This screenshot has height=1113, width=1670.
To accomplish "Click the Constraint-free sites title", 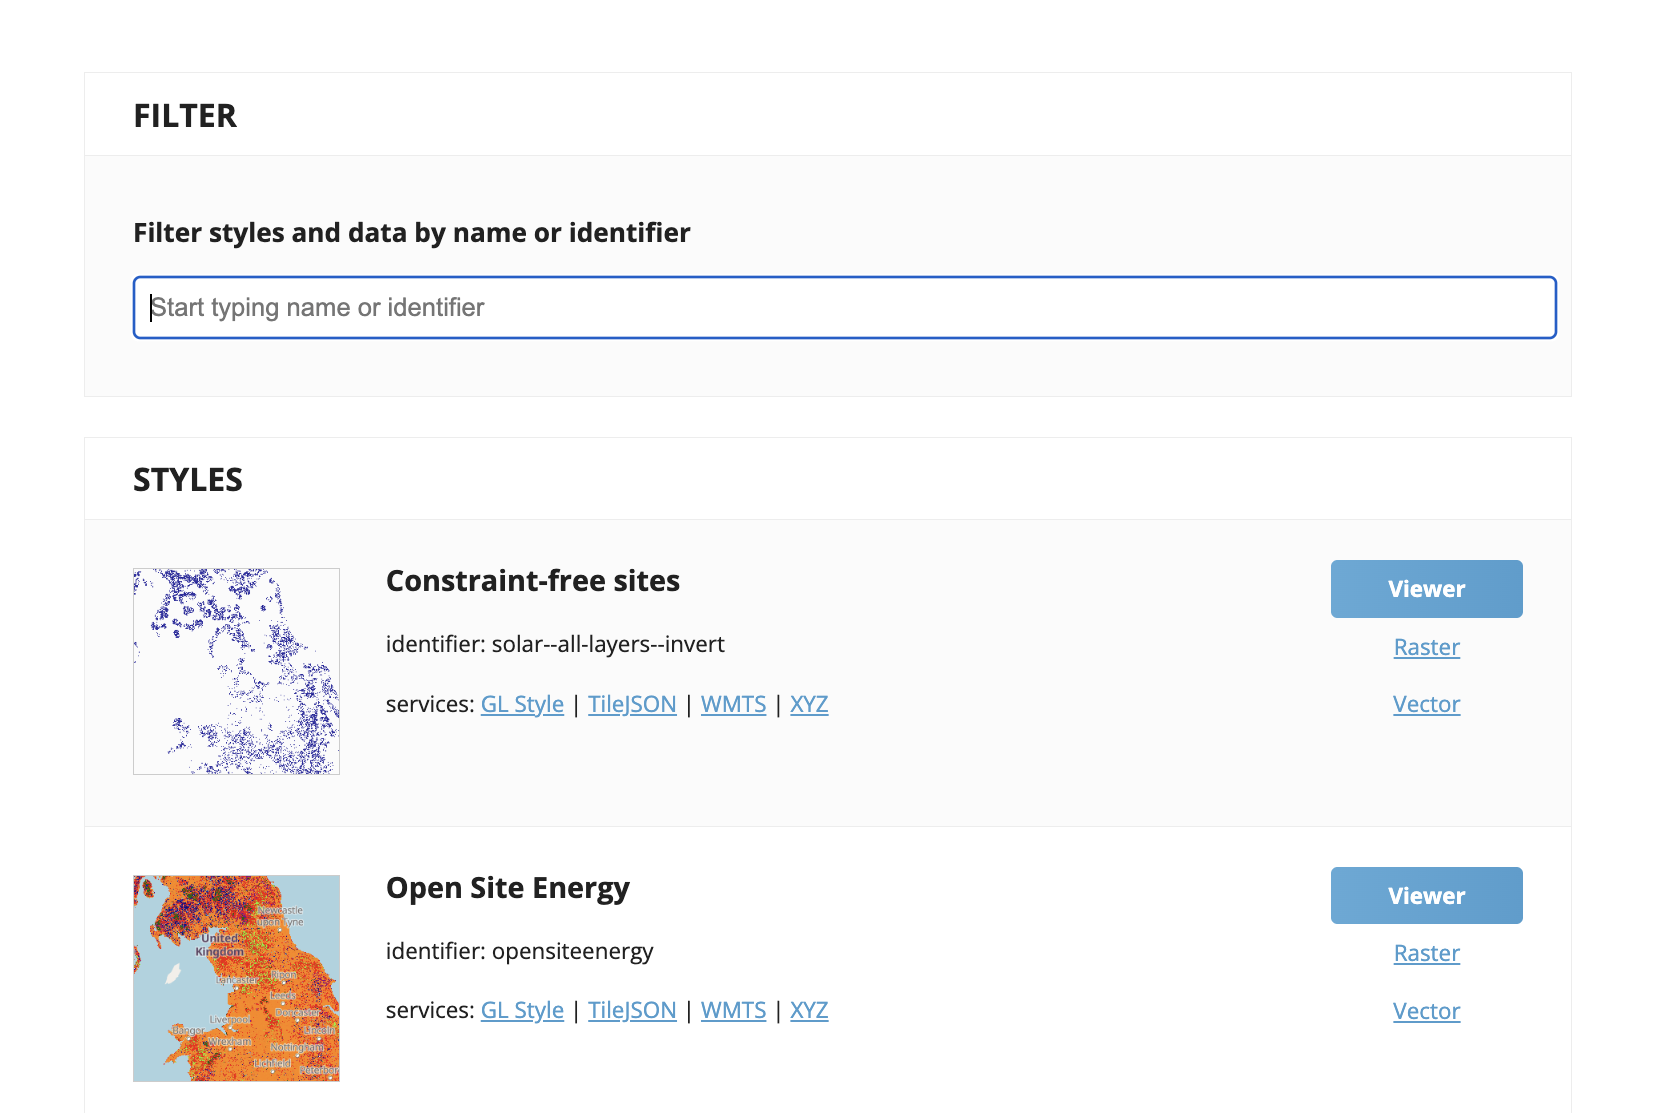I will click(532, 581).
